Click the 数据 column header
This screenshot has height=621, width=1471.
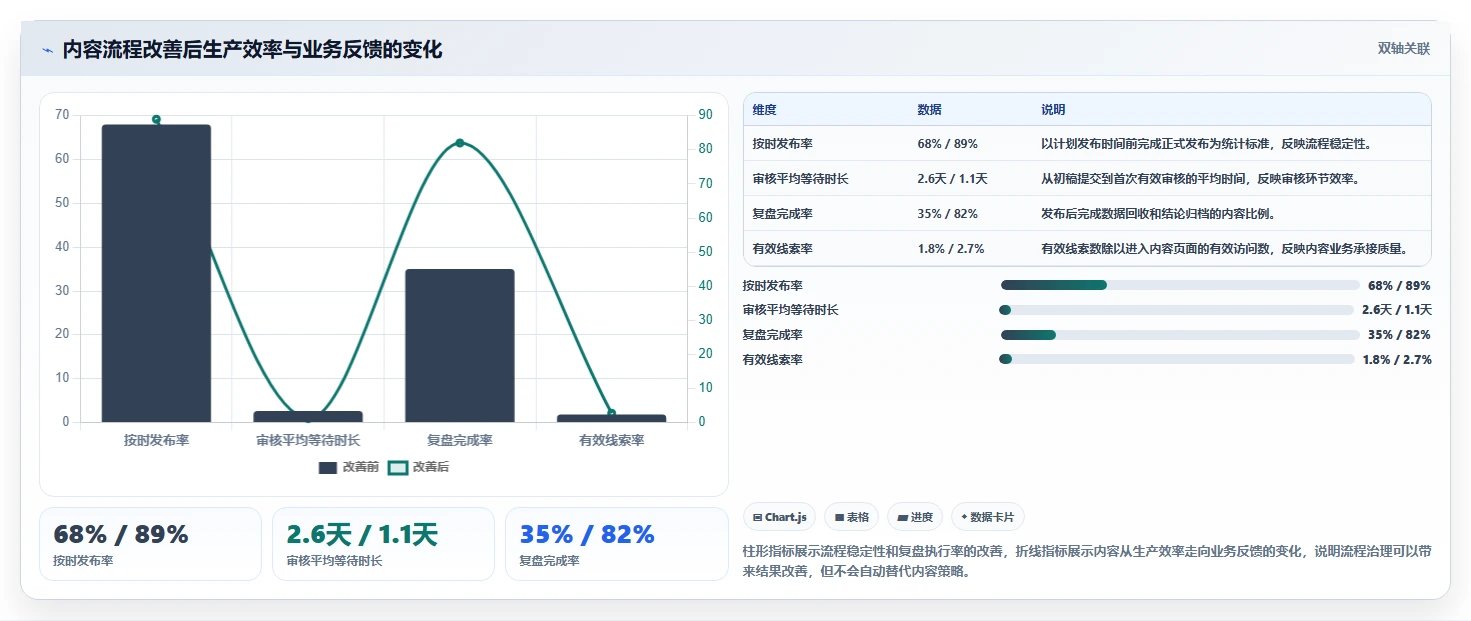coord(929,110)
